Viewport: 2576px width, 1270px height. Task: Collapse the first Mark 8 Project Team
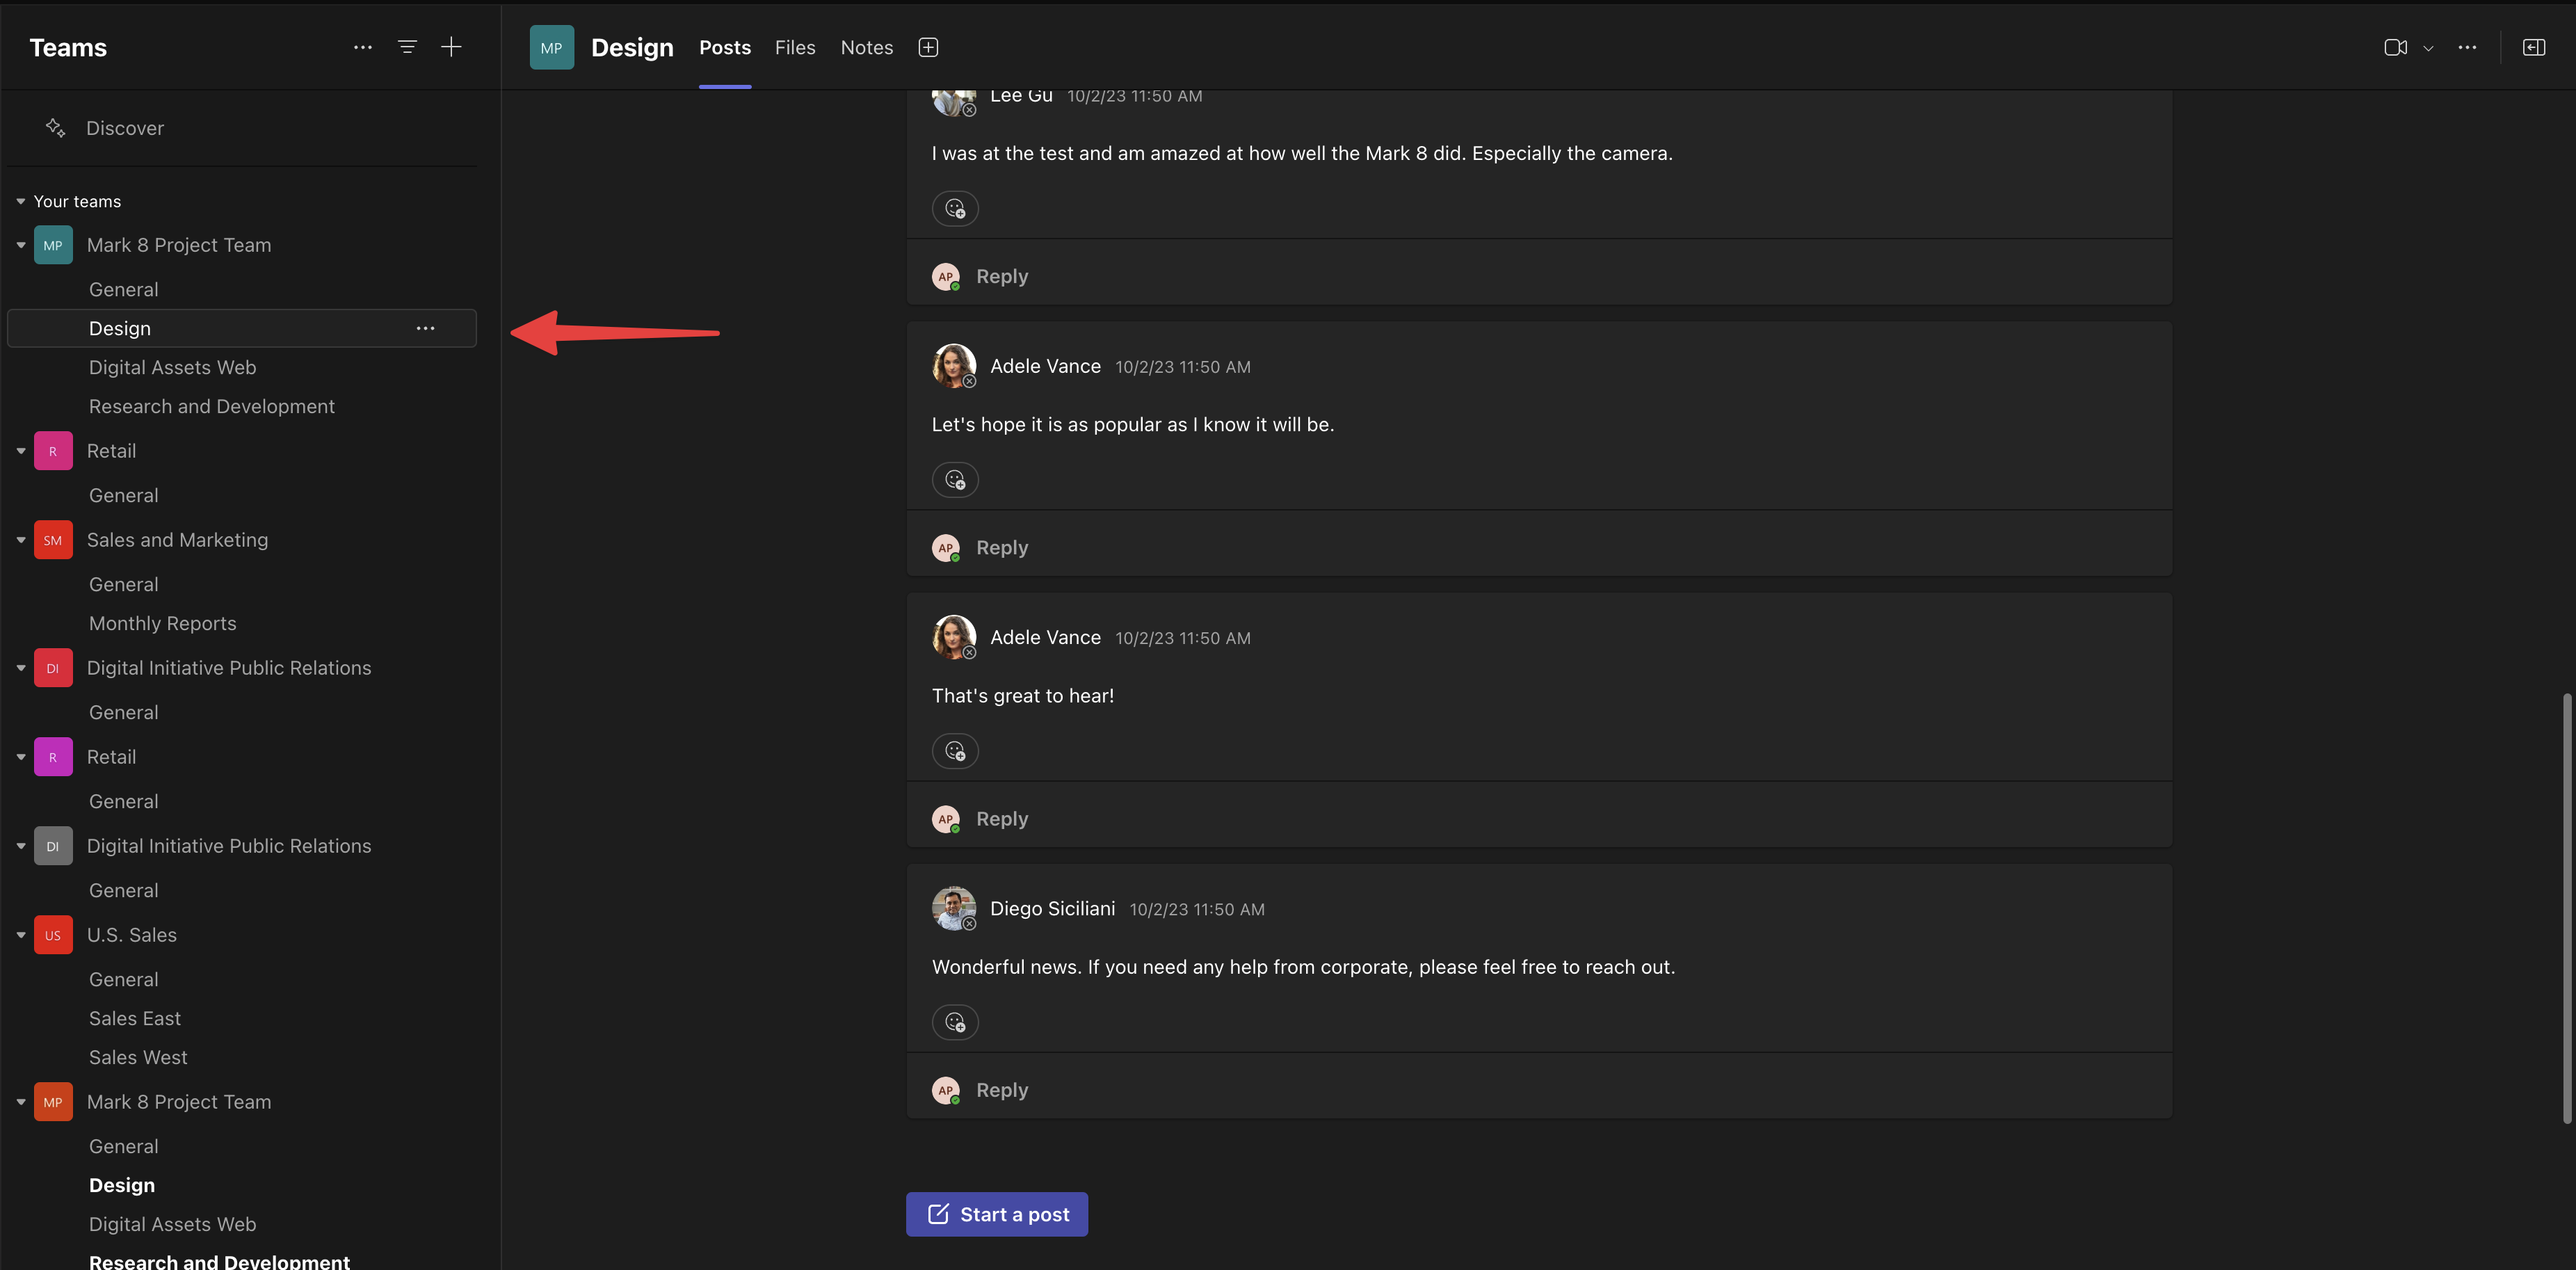pos(20,245)
